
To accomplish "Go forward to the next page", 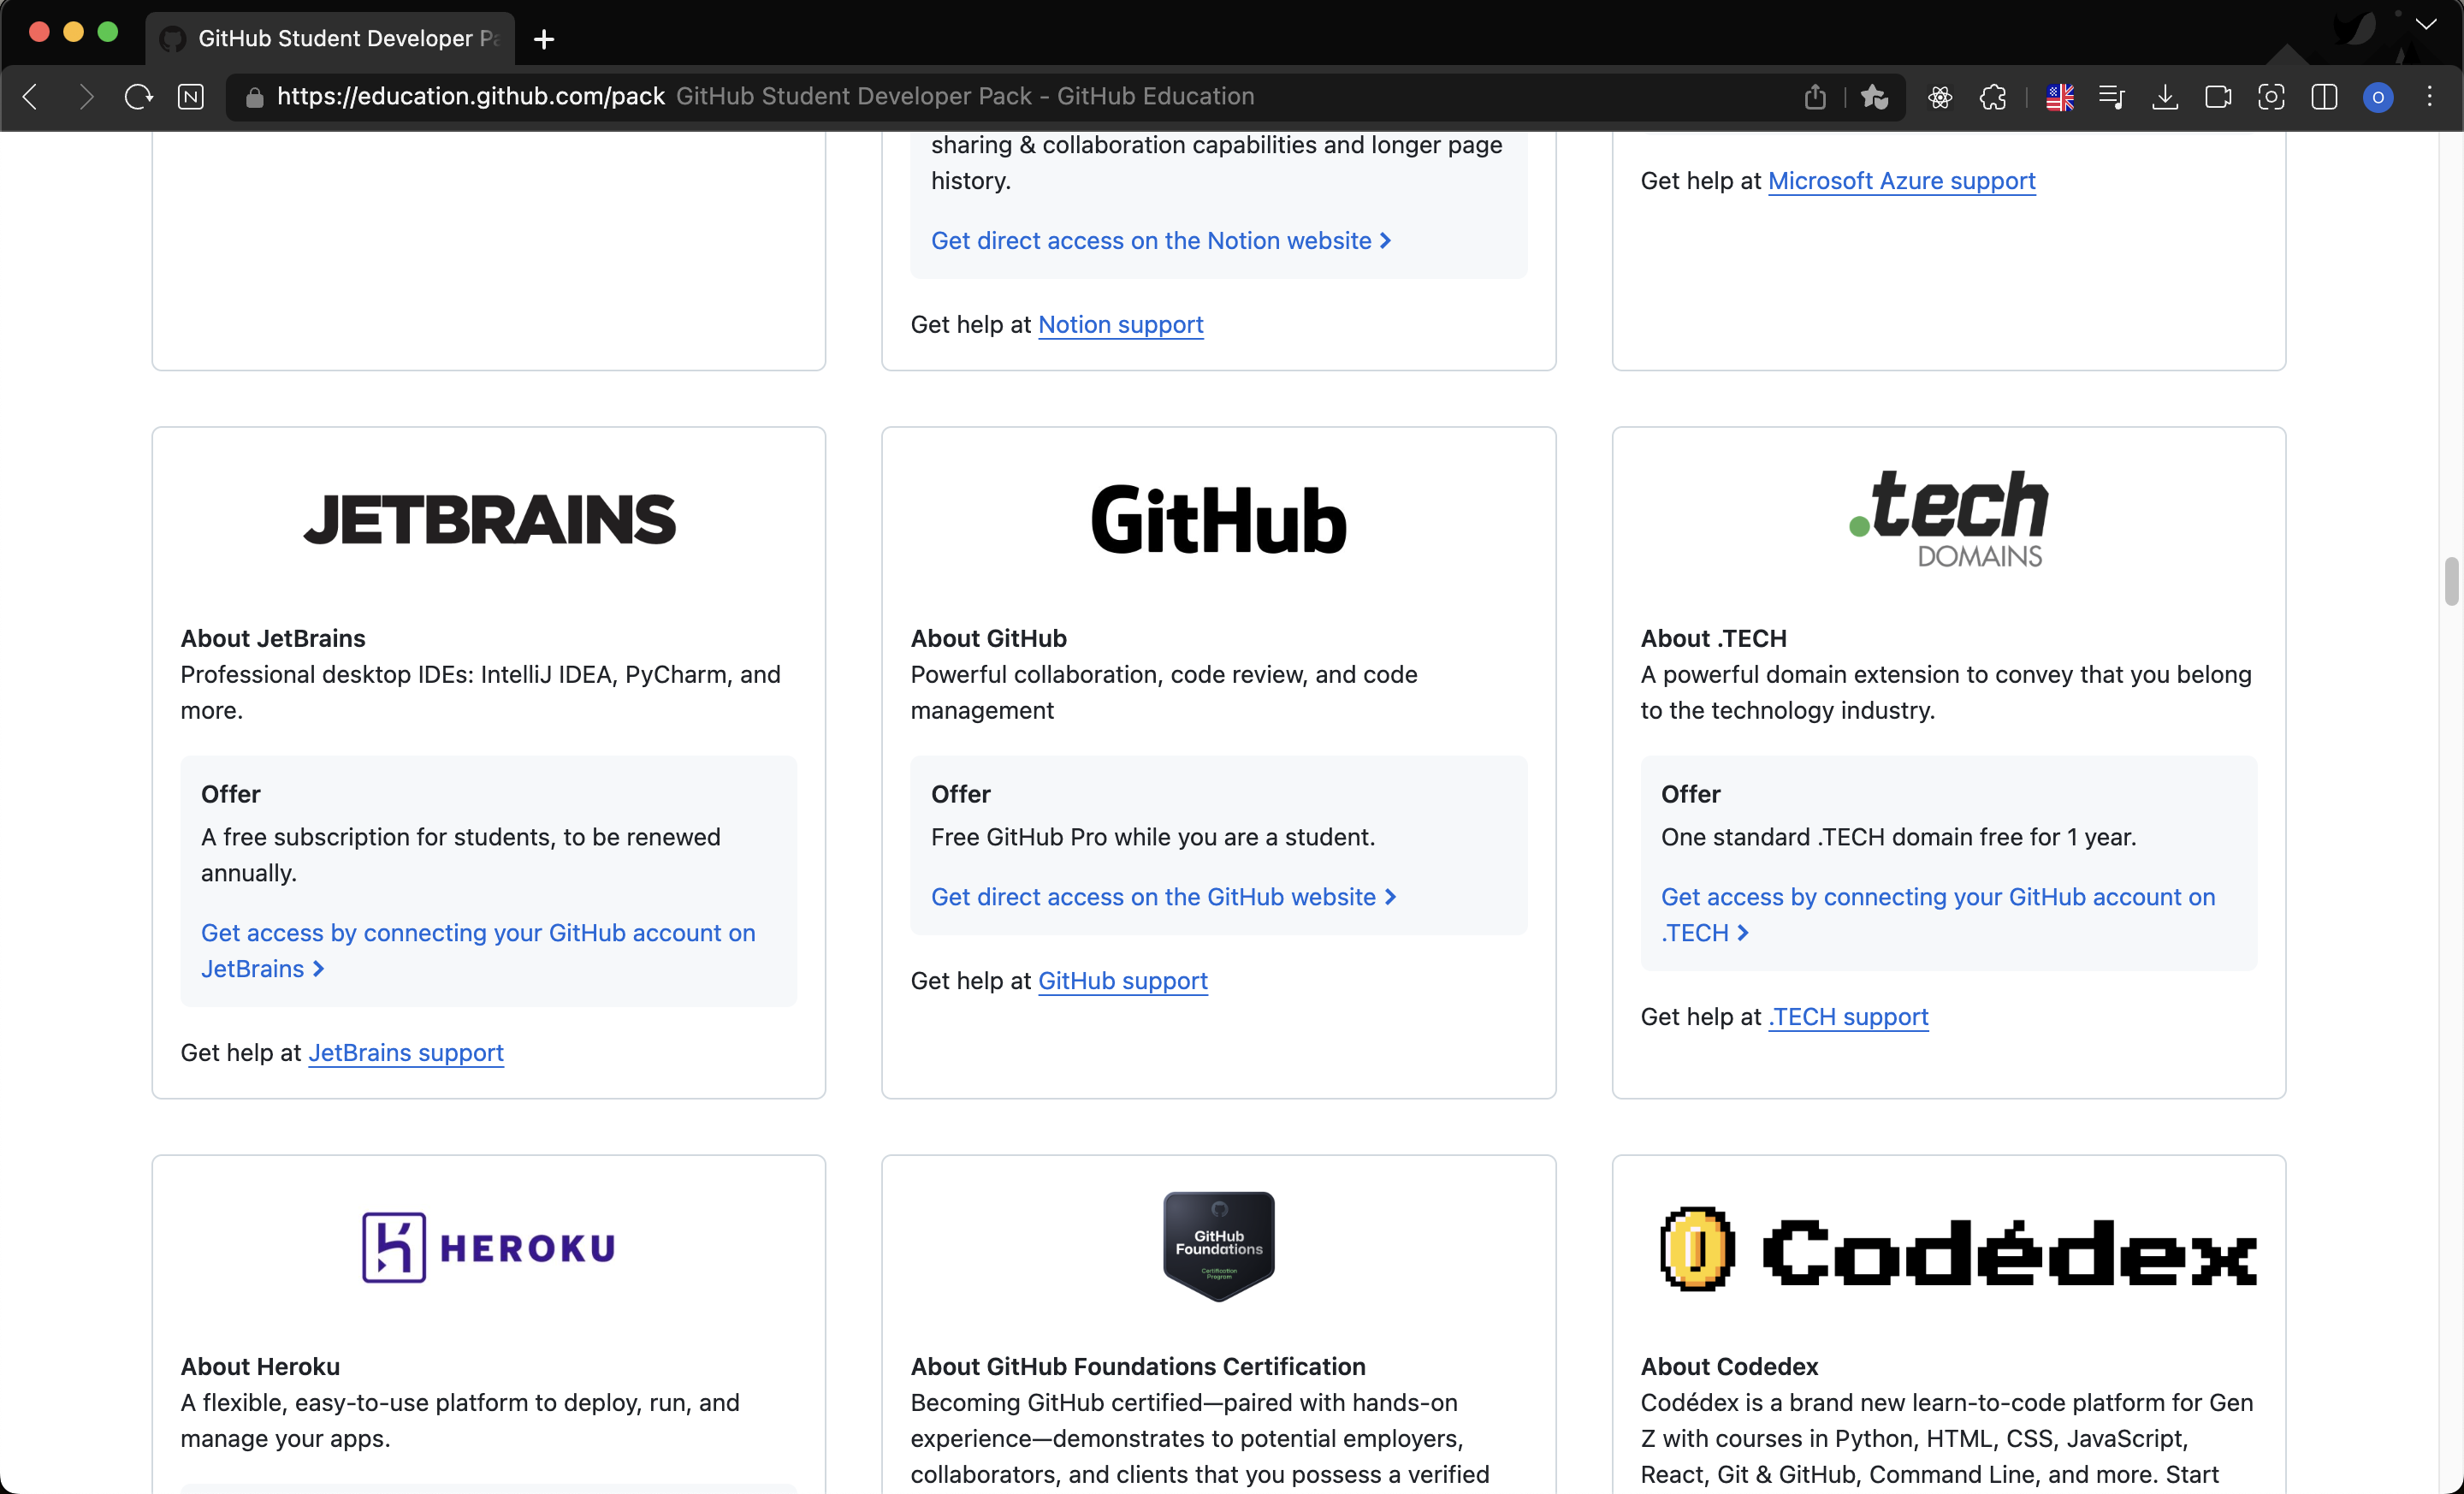I will 86,97.
